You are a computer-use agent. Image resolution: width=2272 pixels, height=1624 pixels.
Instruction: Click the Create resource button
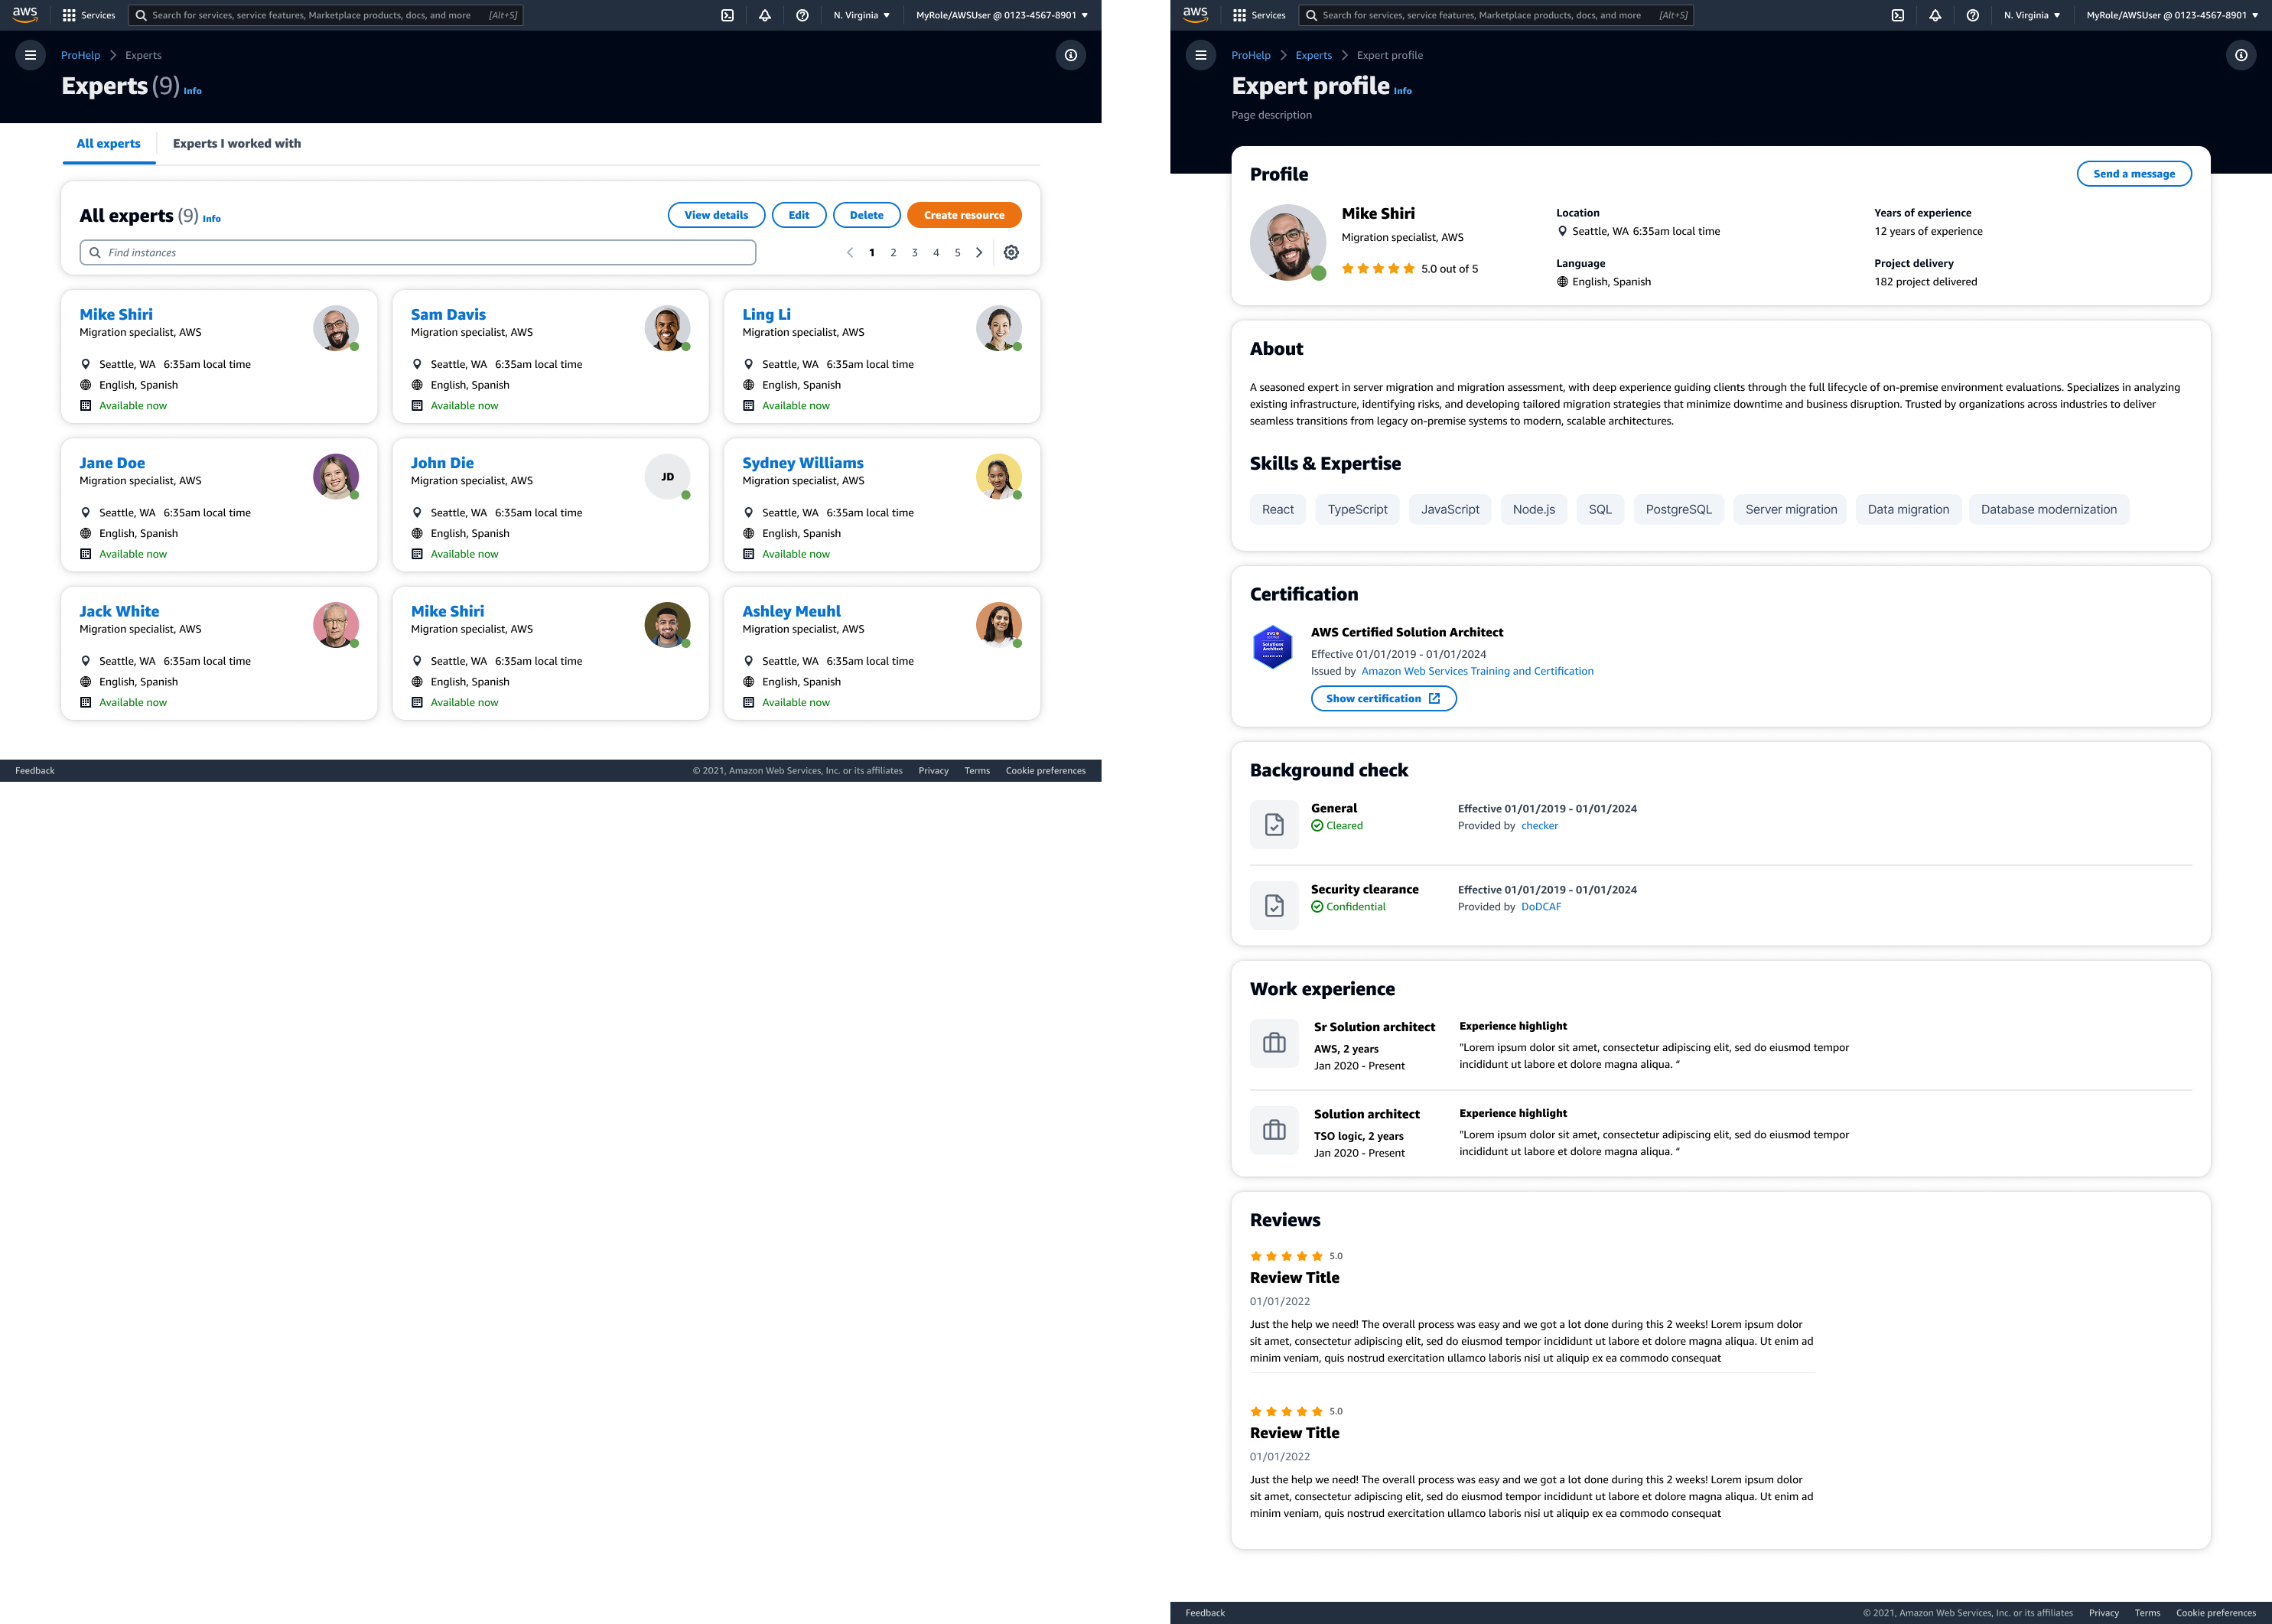tap(963, 215)
